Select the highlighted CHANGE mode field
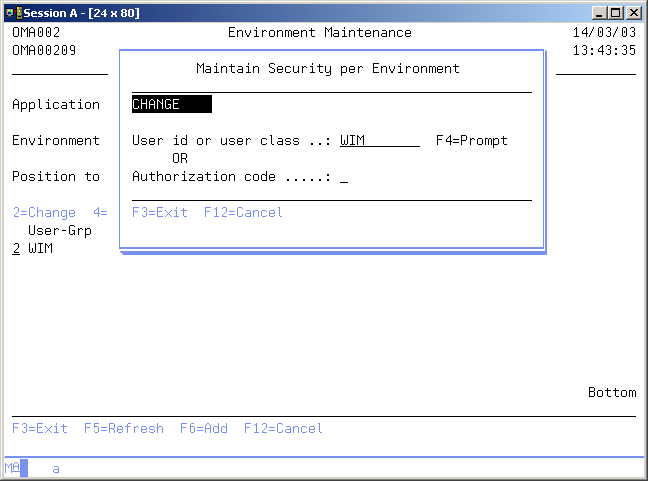Viewport: 648px width, 481px height. point(171,105)
